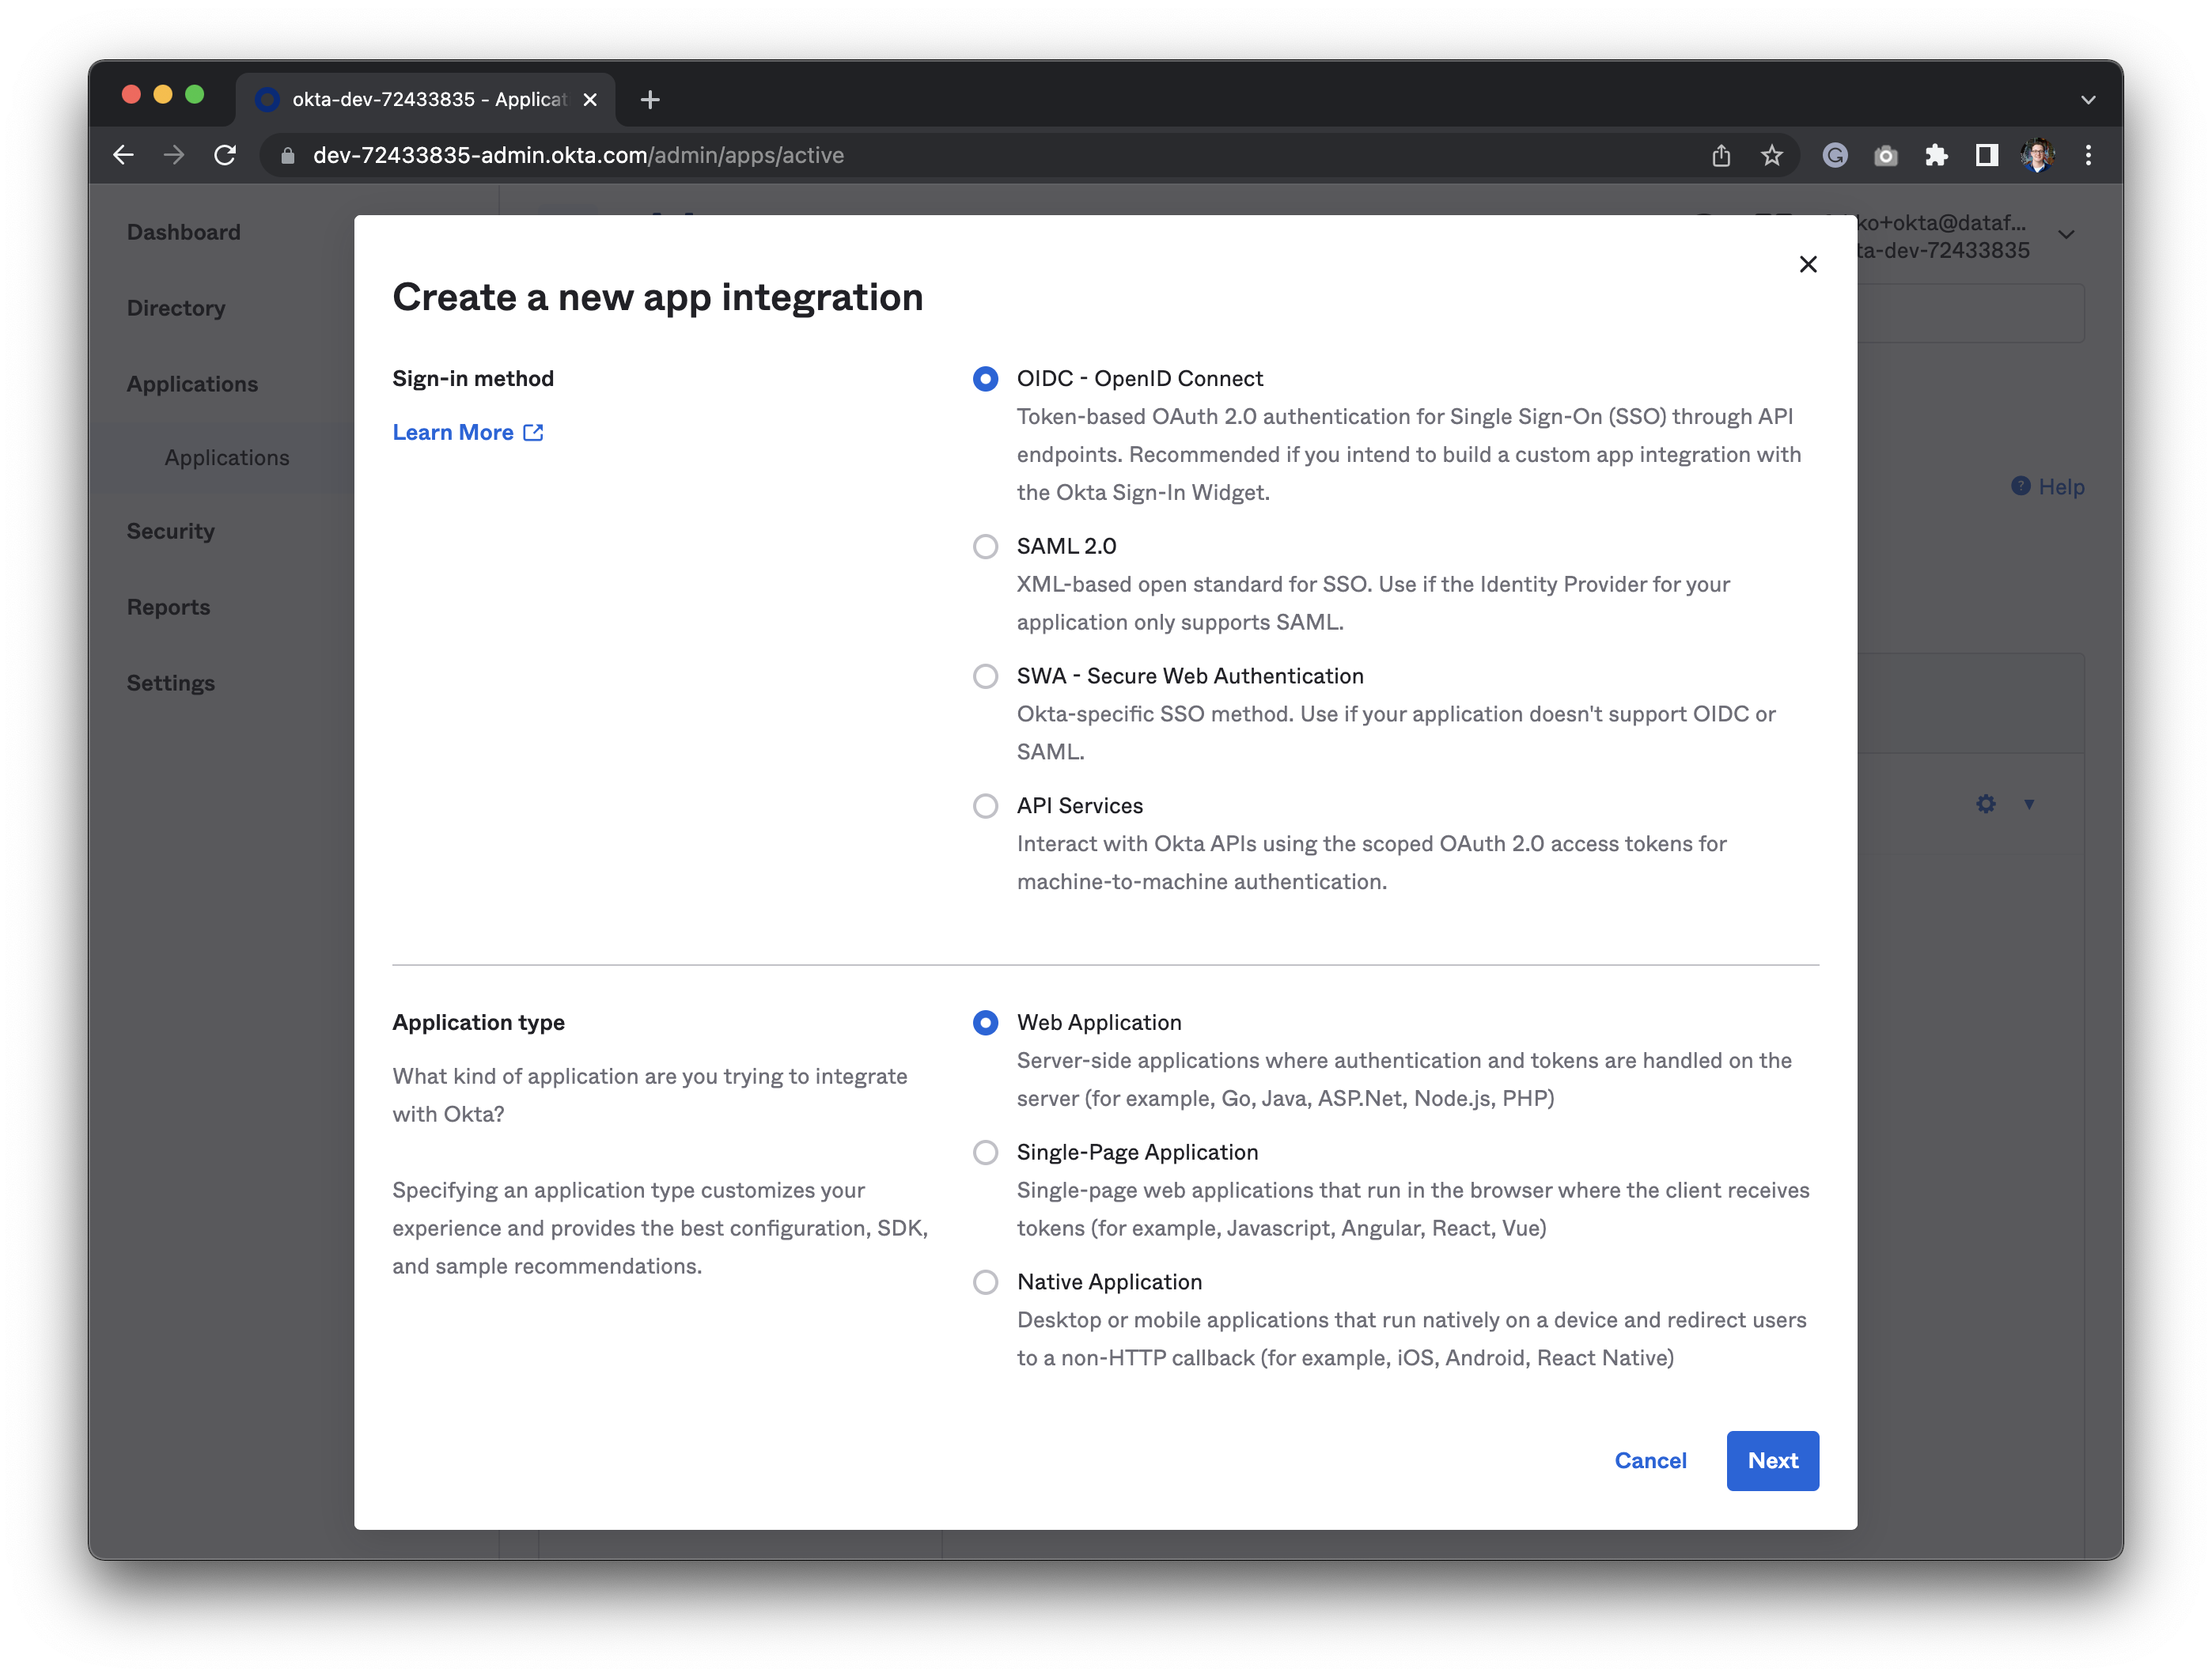Viewport: 2212px width, 1677px height.
Task: Select Native Application type
Action: coord(985,1282)
